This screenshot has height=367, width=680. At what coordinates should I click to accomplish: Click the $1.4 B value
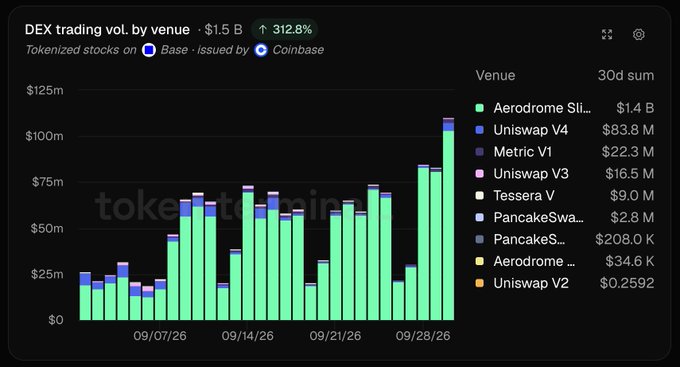pyautogui.click(x=635, y=108)
